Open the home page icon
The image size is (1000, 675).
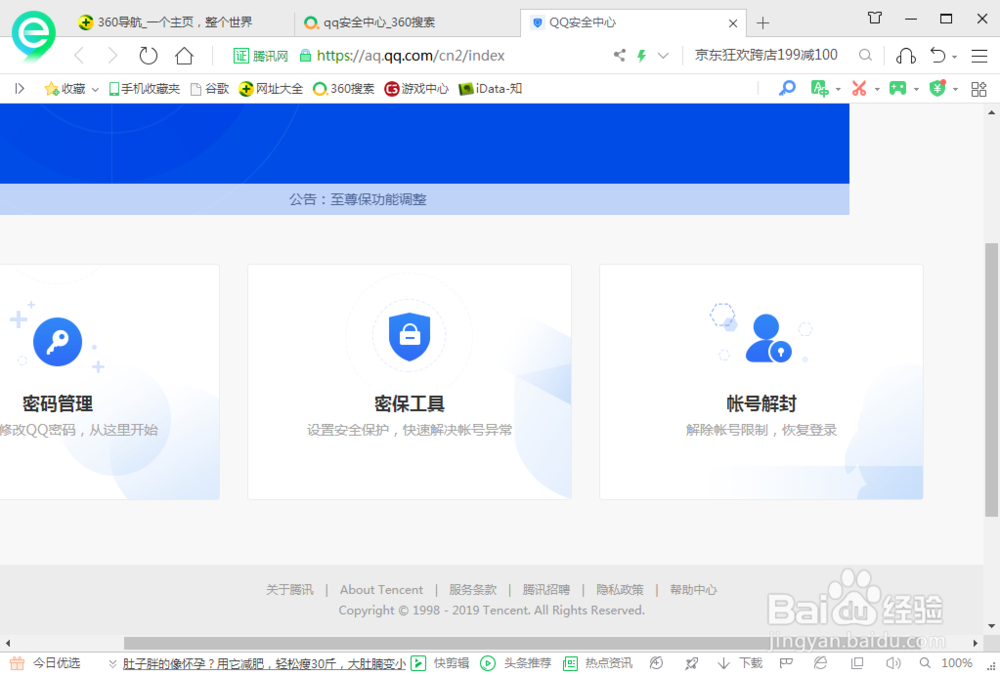click(x=184, y=56)
